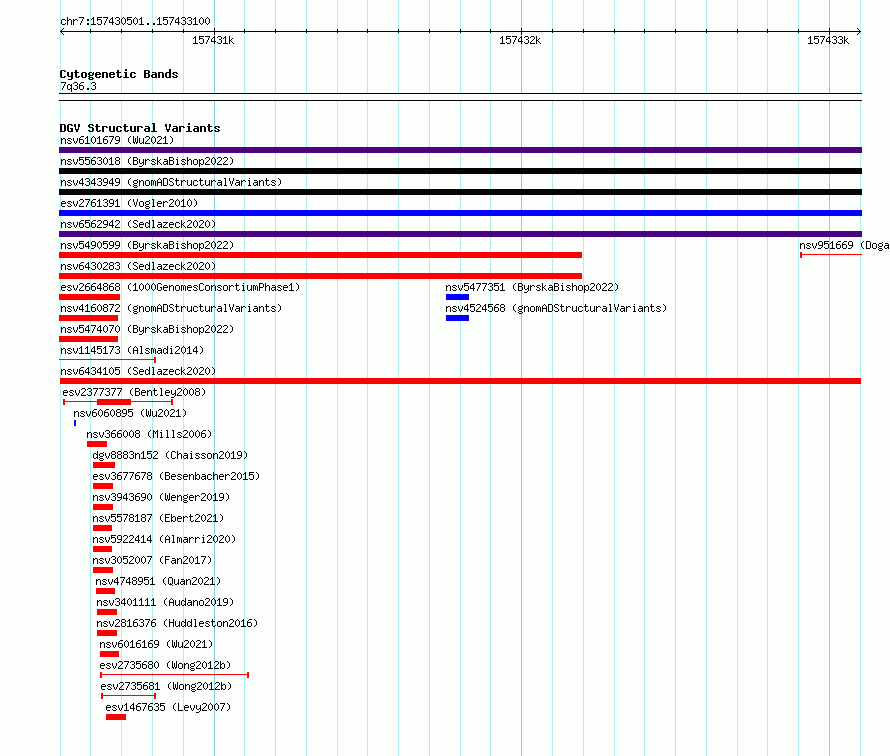Click the blue bar under nsv5477351

pyautogui.click(x=457, y=297)
